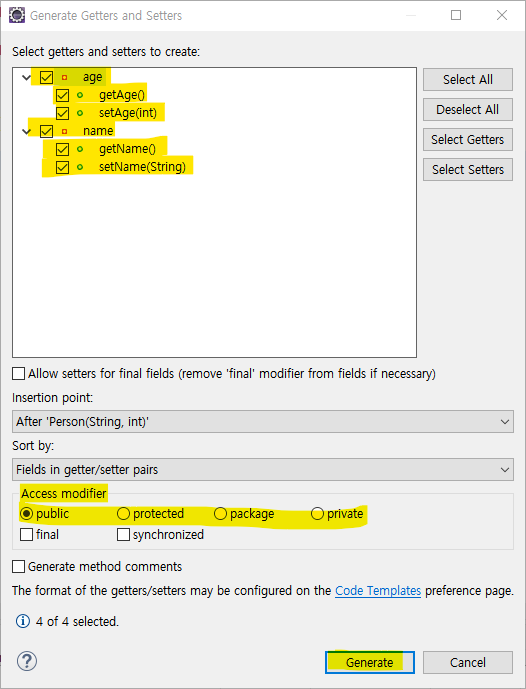Select the age field label in tree
This screenshot has height=689, width=526.
(x=92, y=78)
